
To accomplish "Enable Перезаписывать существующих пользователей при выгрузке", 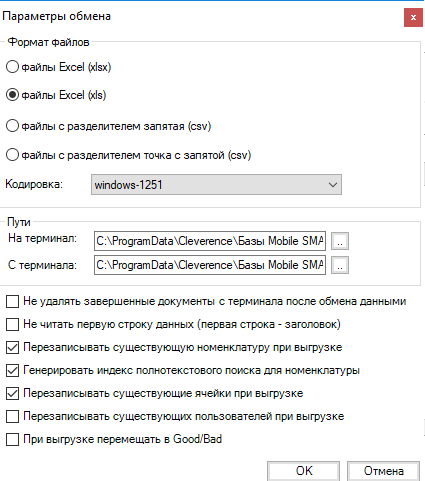I will tap(12, 416).
